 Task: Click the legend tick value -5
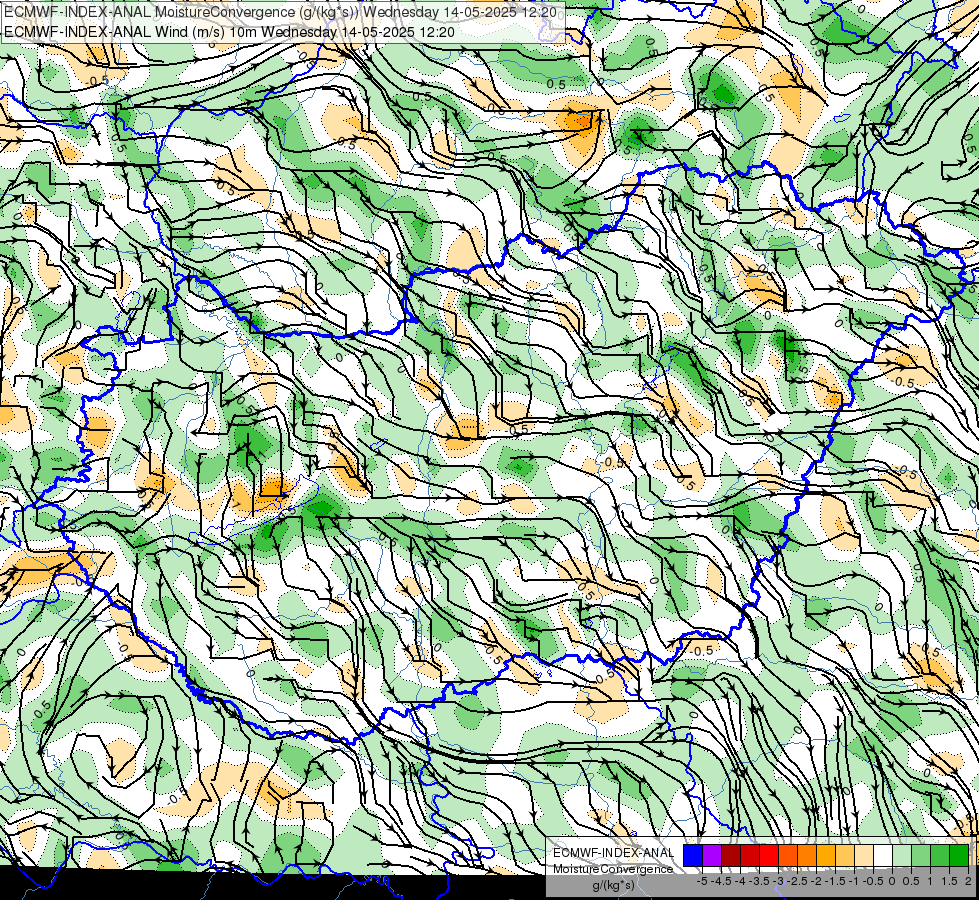pyautogui.click(x=702, y=881)
